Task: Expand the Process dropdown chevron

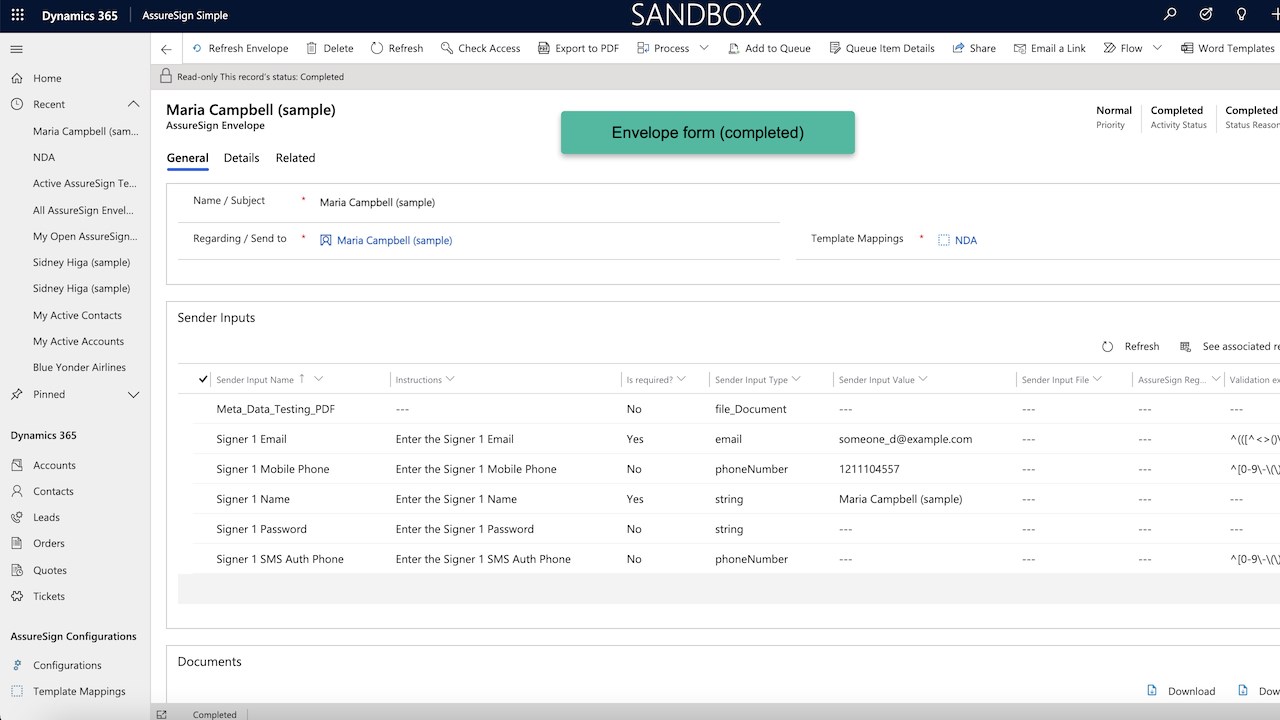Action: pos(704,48)
